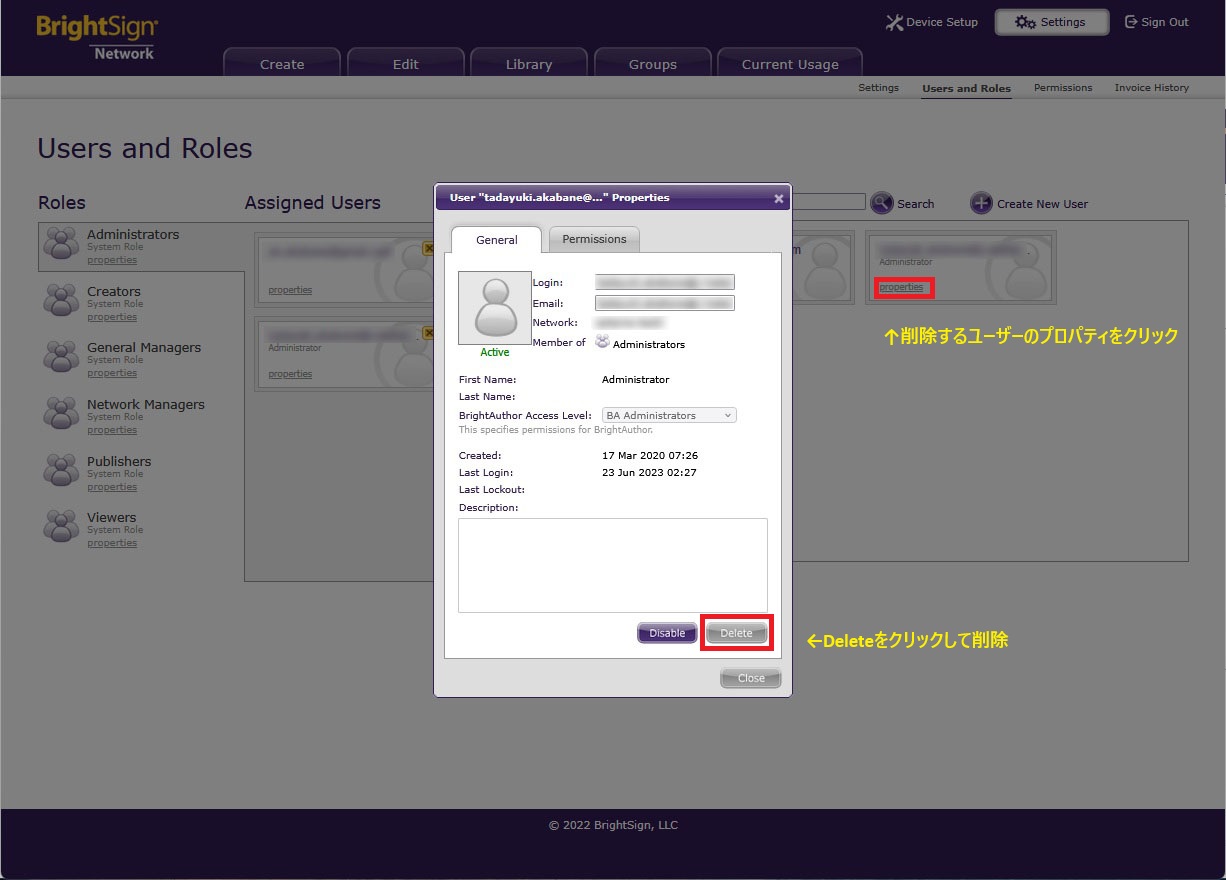Click the Disable user button
This screenshot has width=1226, height=880.
(667, 633)
